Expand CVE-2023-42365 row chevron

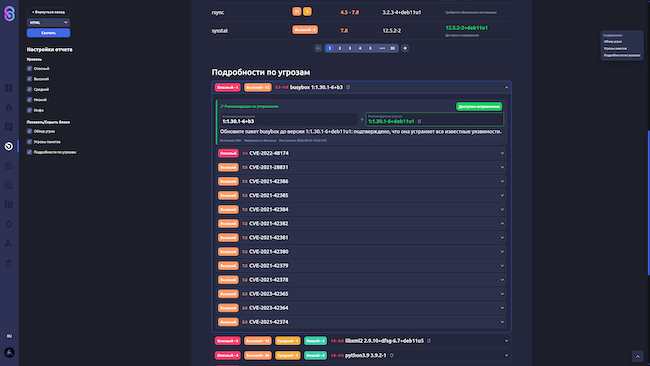502,294
